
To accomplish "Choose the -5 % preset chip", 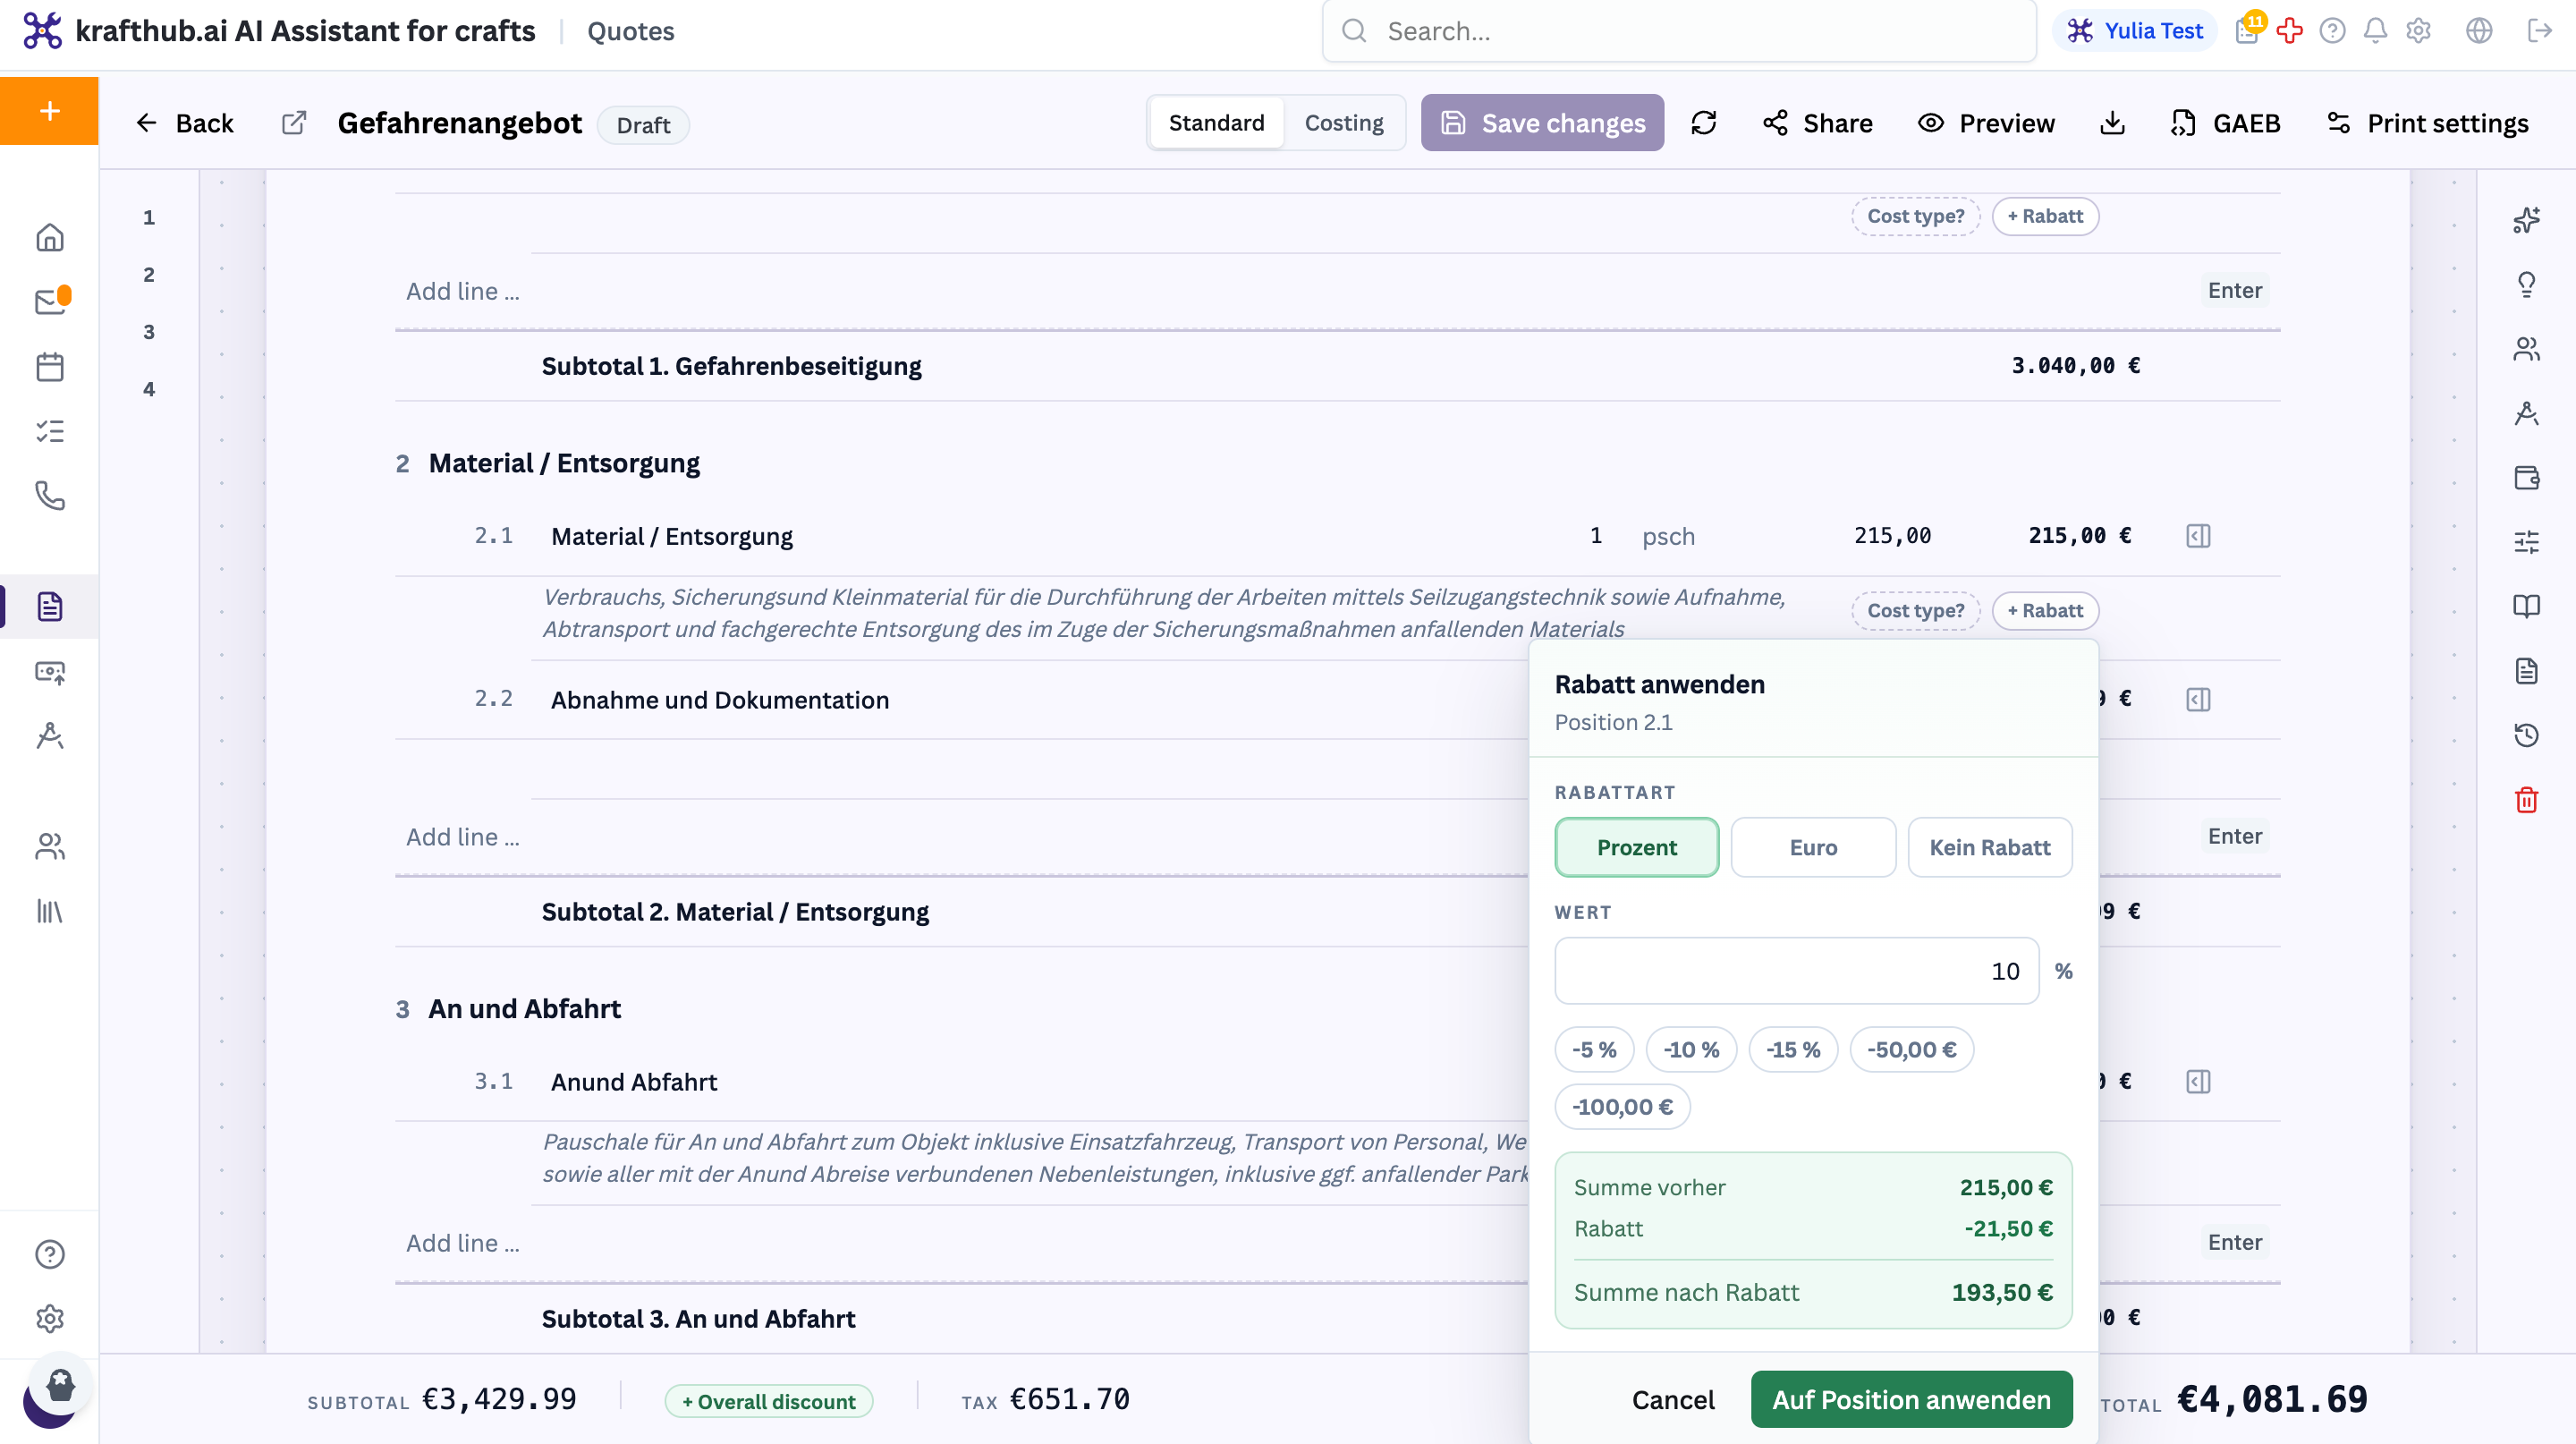I will 1594,1049.
